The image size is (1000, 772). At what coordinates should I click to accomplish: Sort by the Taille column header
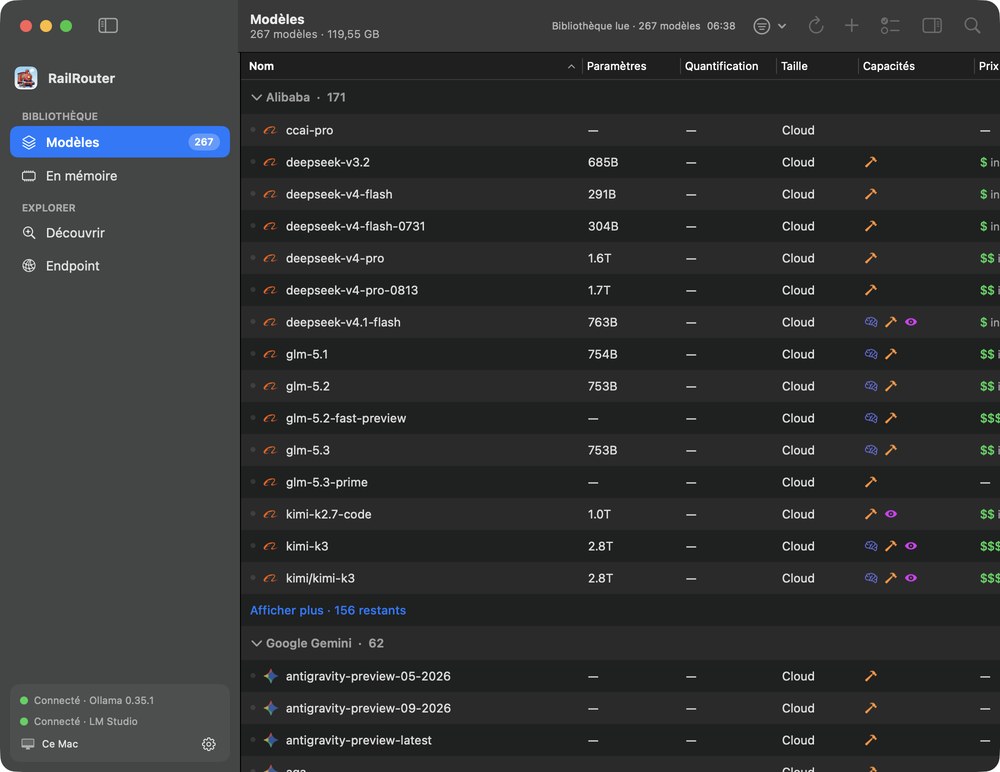[794, 66]
